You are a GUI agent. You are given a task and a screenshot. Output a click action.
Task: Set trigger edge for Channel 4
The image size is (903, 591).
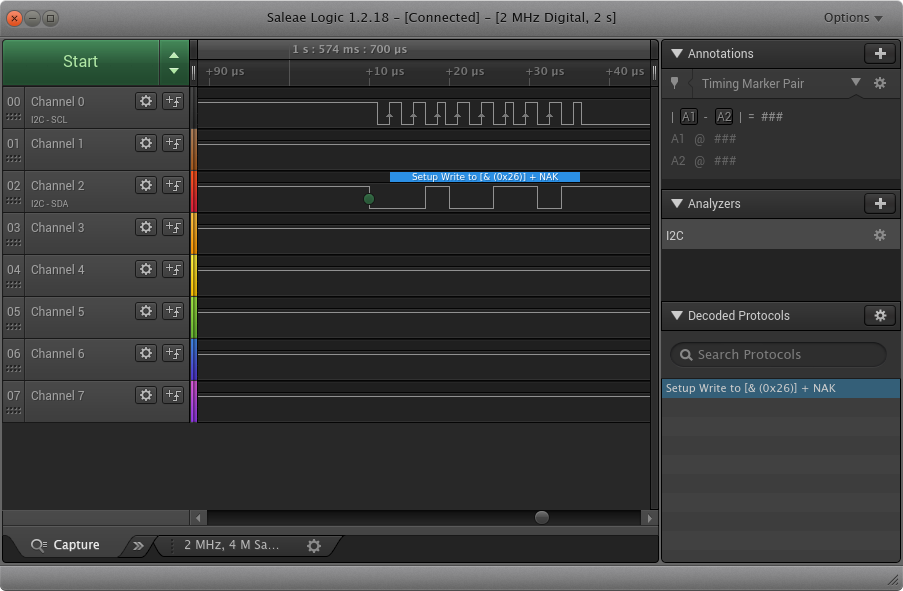pos(173,270)
